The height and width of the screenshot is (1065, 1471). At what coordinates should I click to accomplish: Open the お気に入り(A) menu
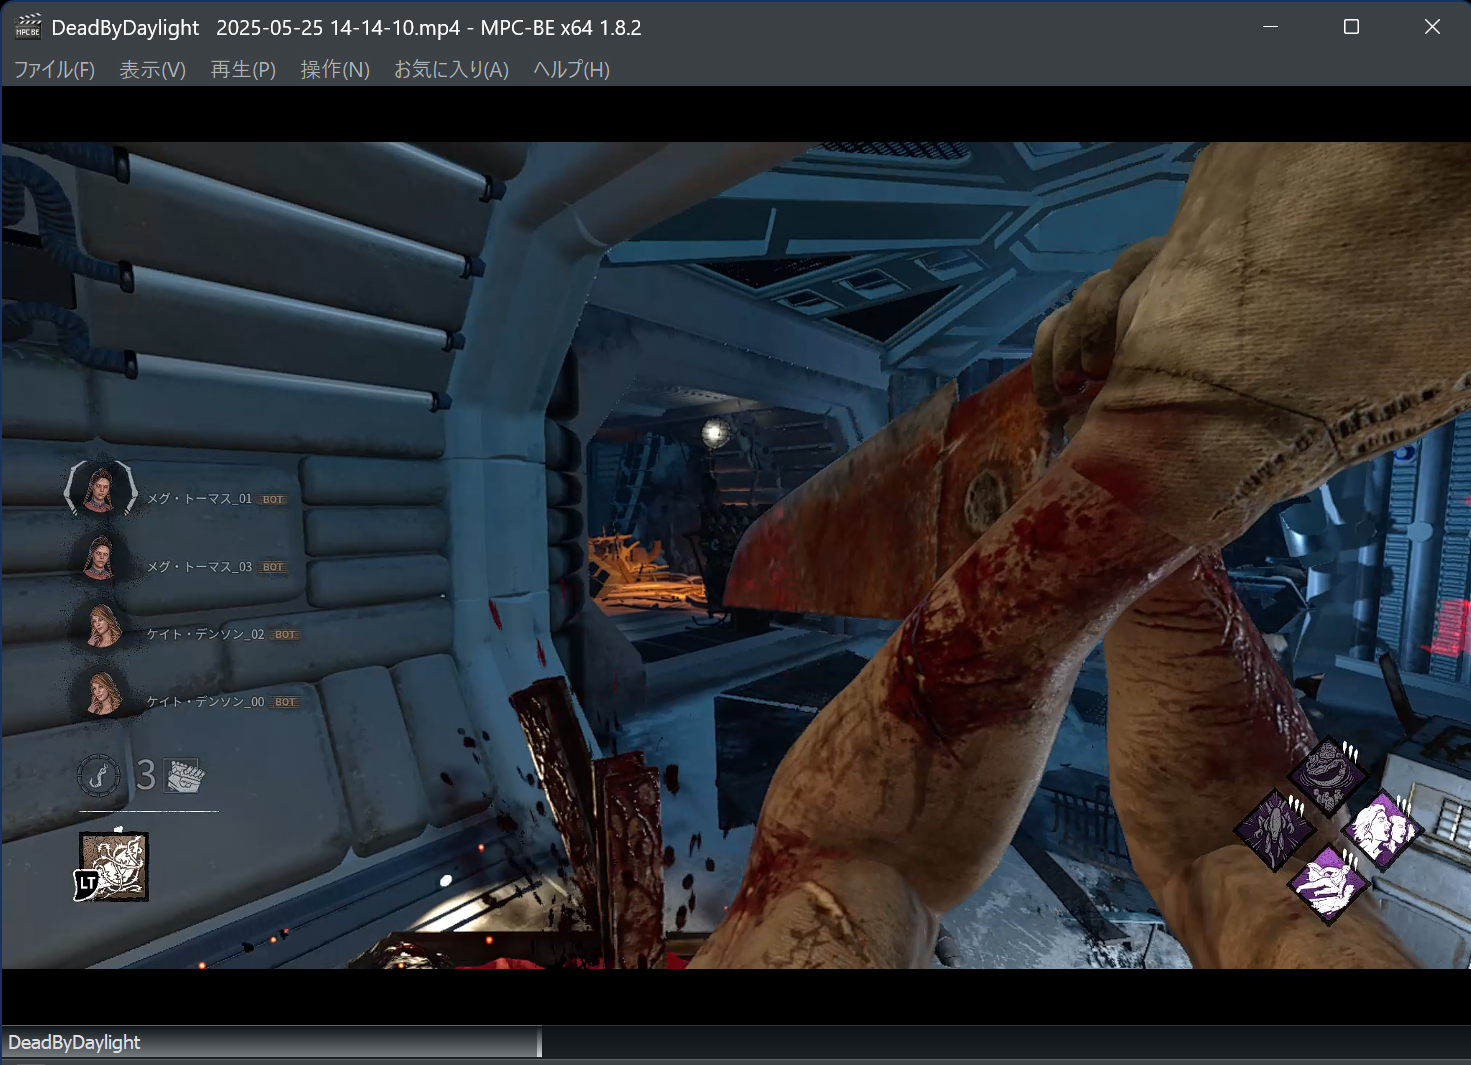pyautogui.click(x=451, y=69)
